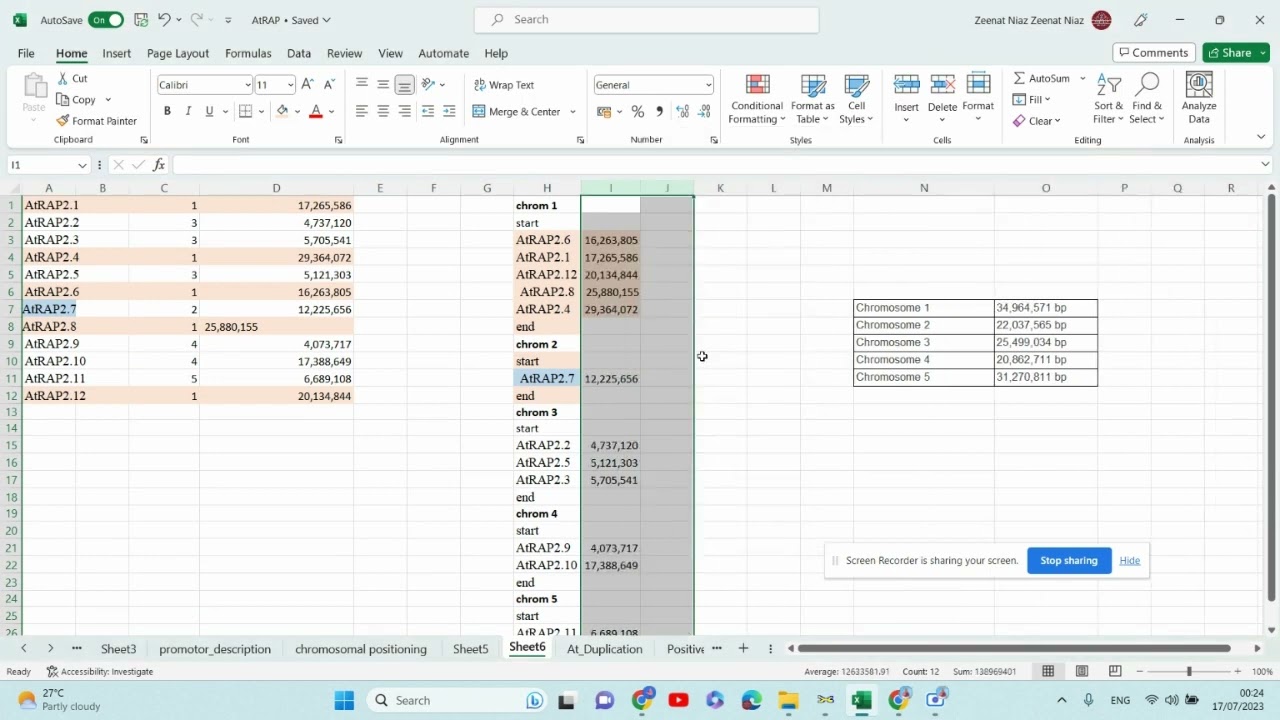Click the Insert cells icon
The image size is (1280, 720).
point(906,86)
